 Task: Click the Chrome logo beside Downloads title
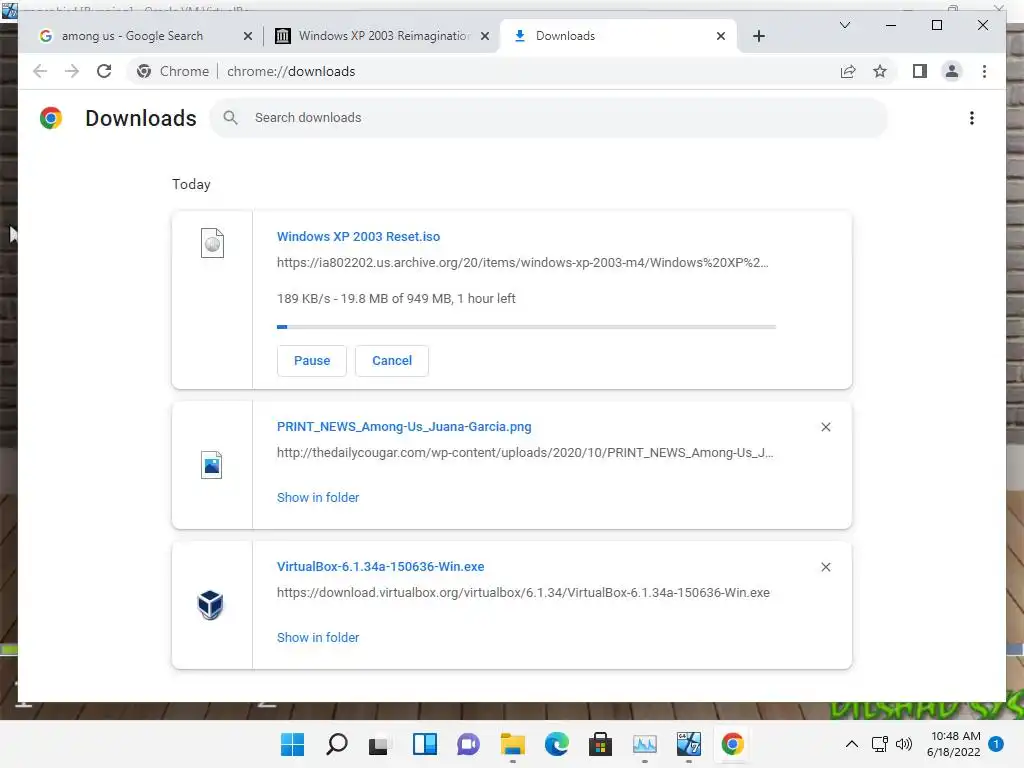pos(51,118)
